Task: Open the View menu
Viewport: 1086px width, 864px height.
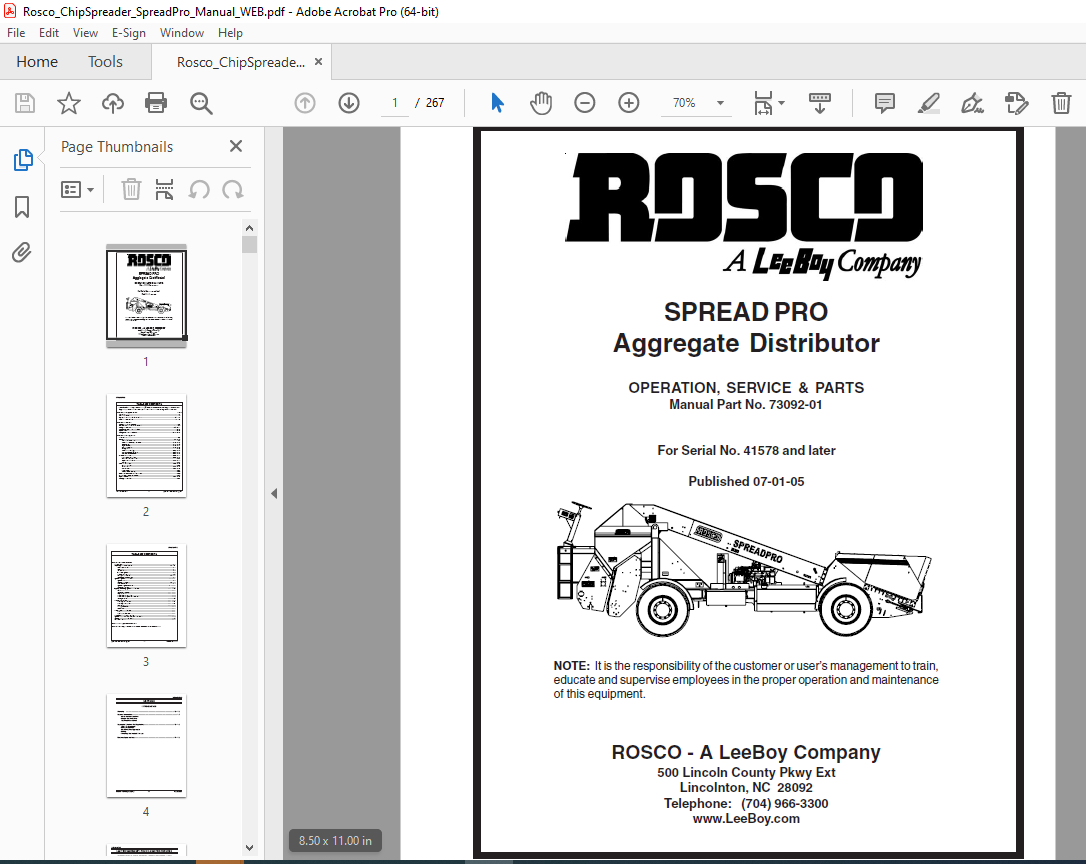Action: (x=85, y=33)
